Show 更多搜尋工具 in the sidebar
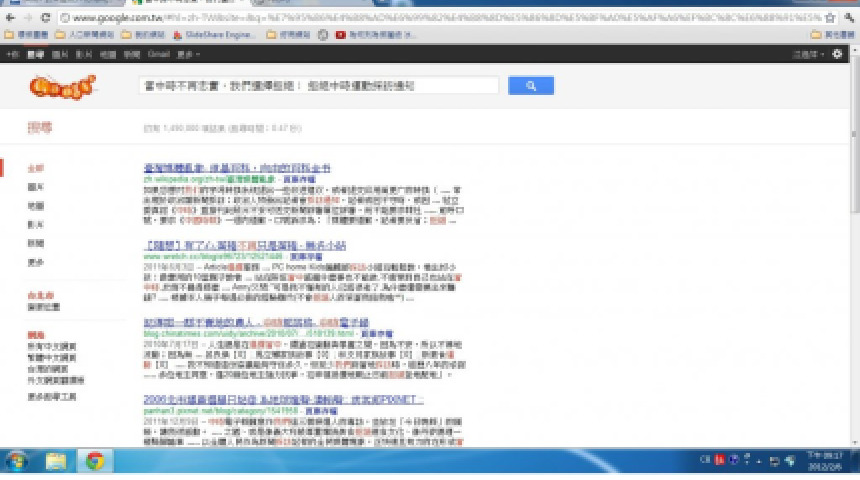Viewport: 860px width, 480px height. point(52,397)
